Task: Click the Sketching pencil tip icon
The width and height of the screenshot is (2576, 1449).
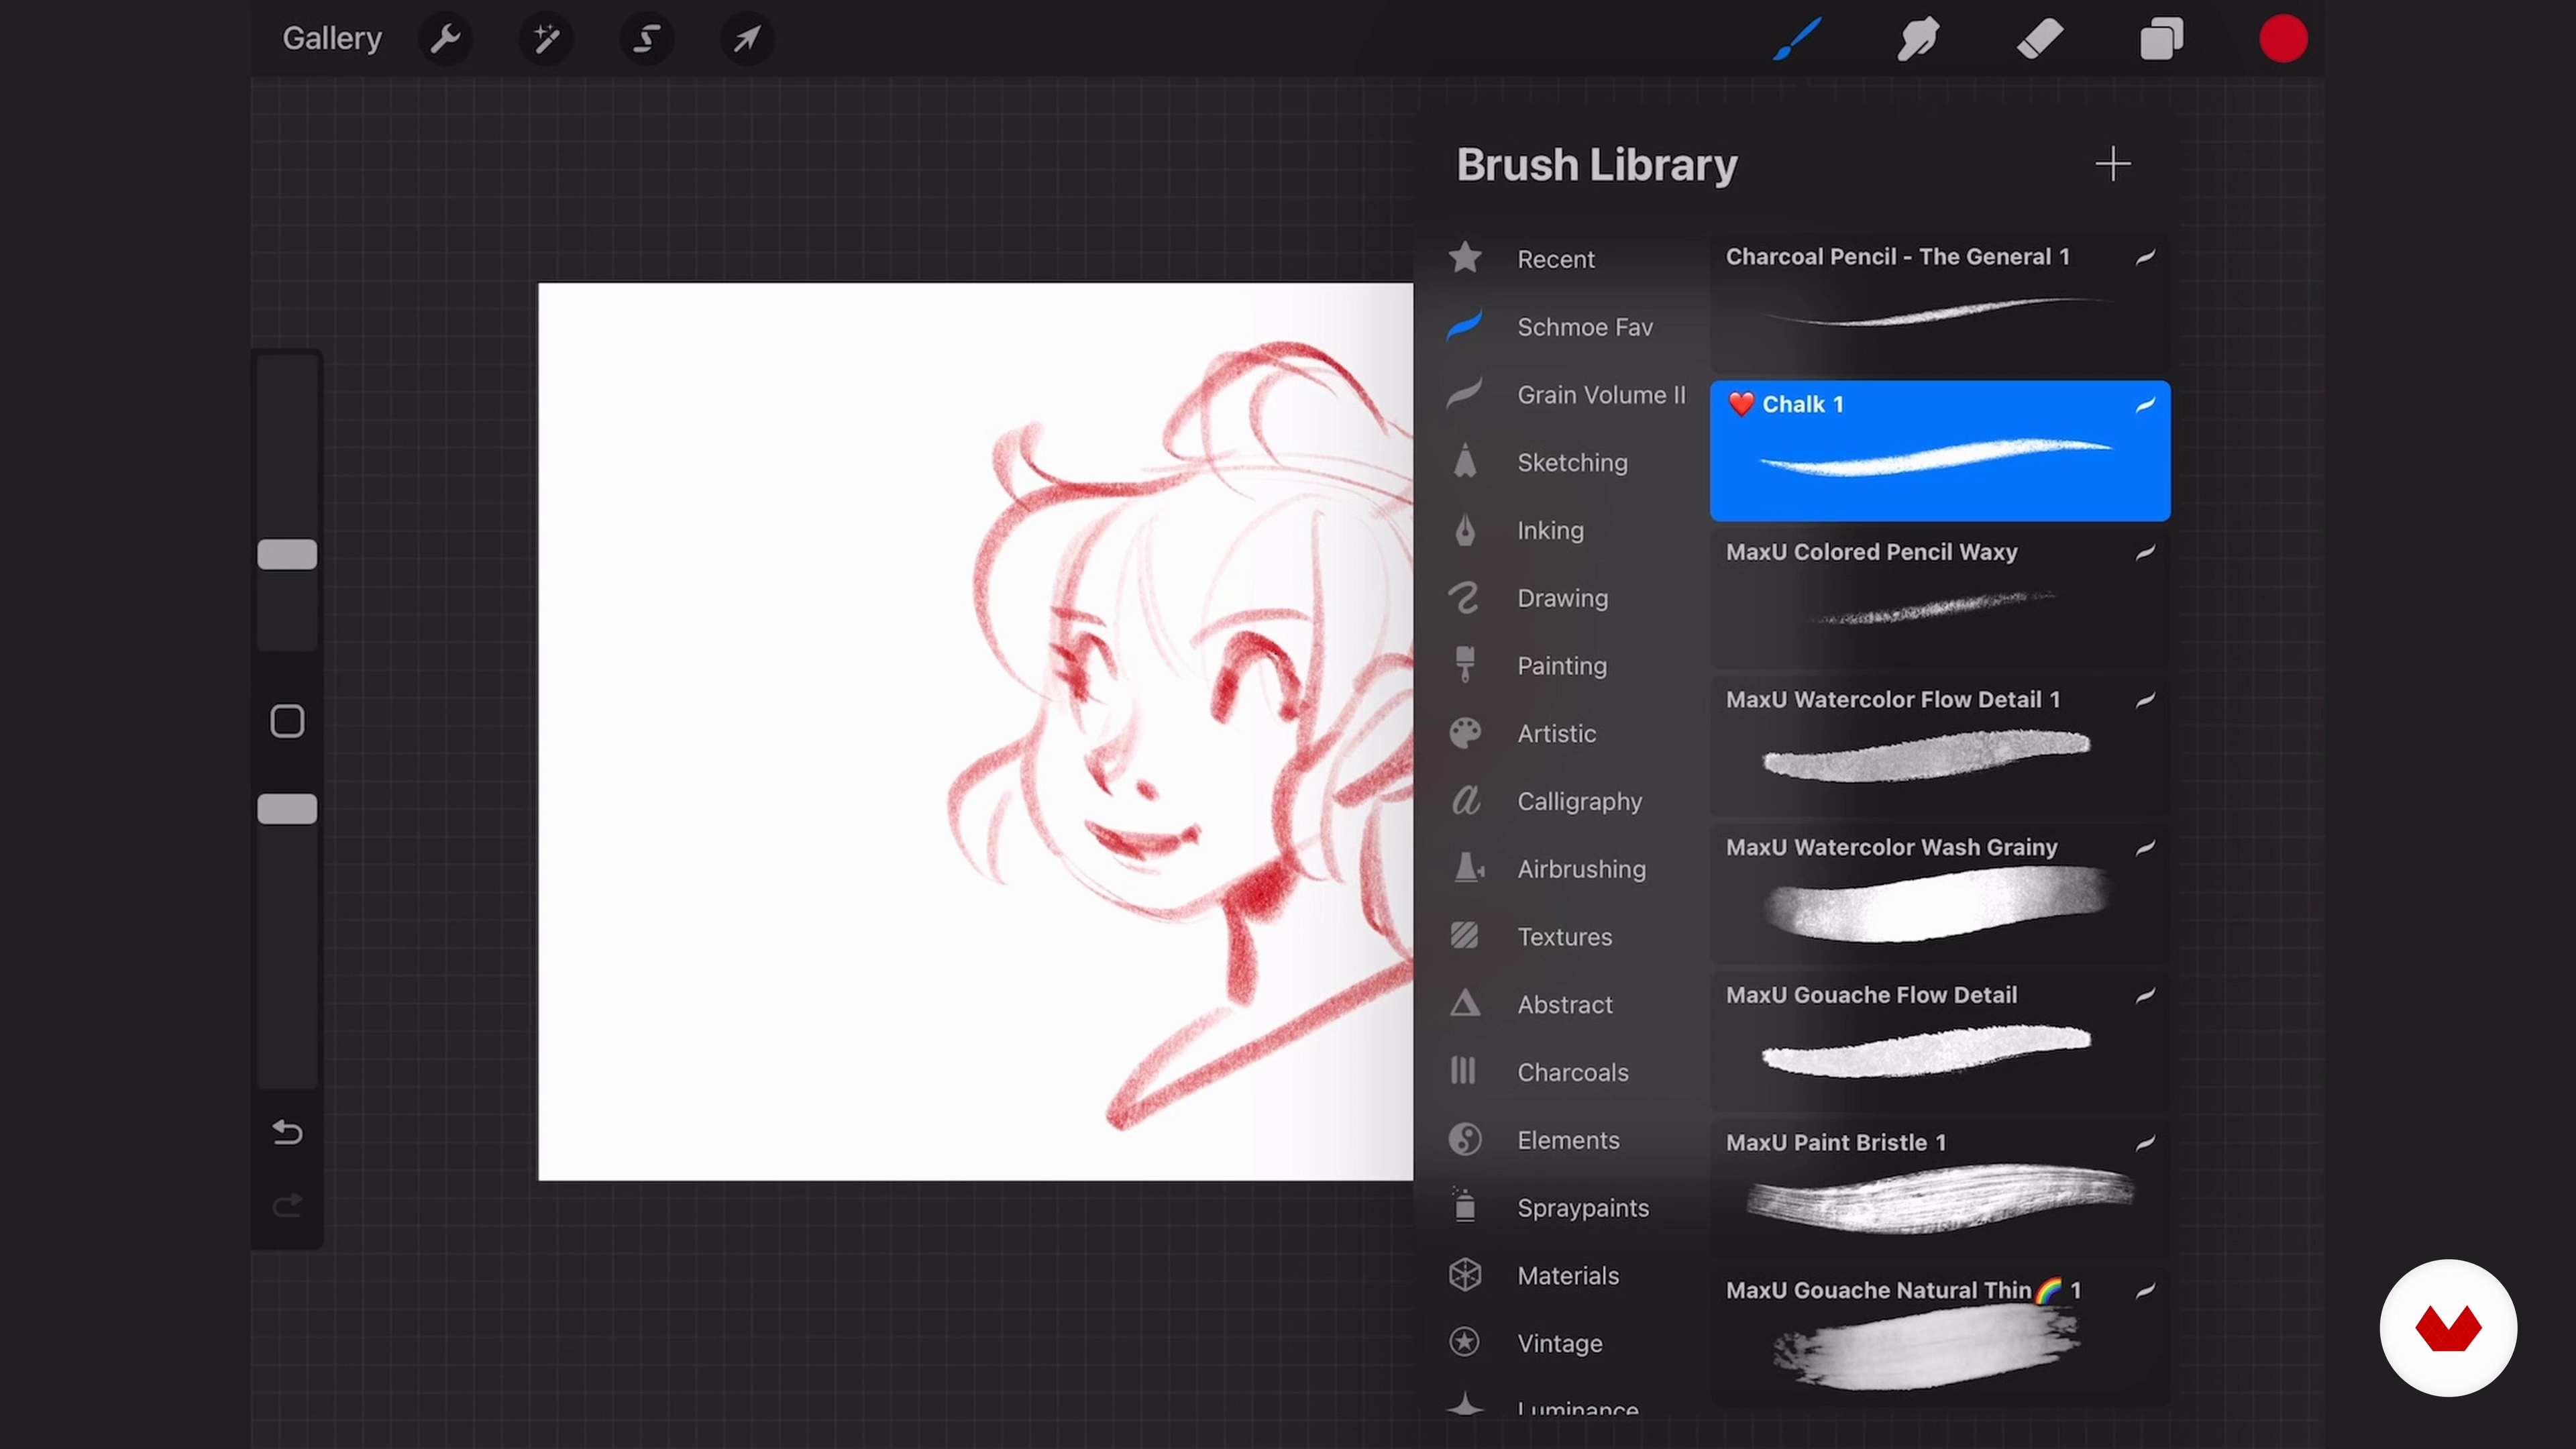Action: click(x=1465, y=461)
